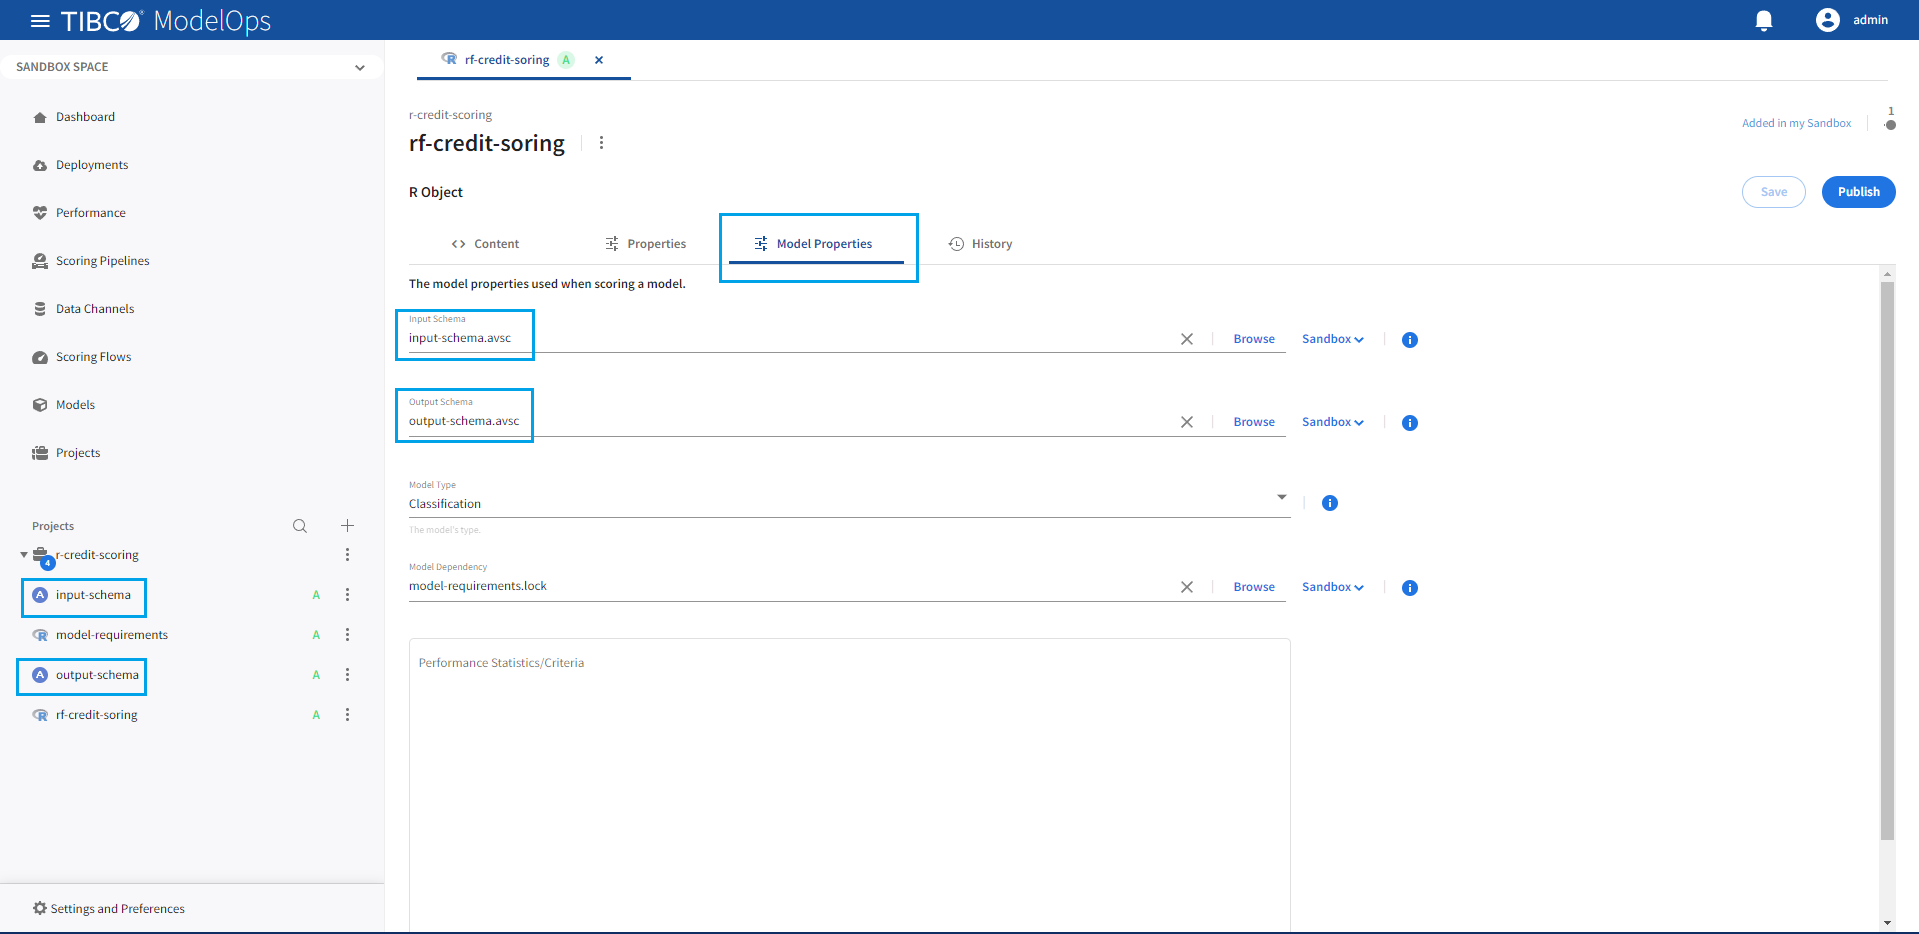Open the hamburger navigation menu
The image size is (1919, 934).
pos(40,21)
